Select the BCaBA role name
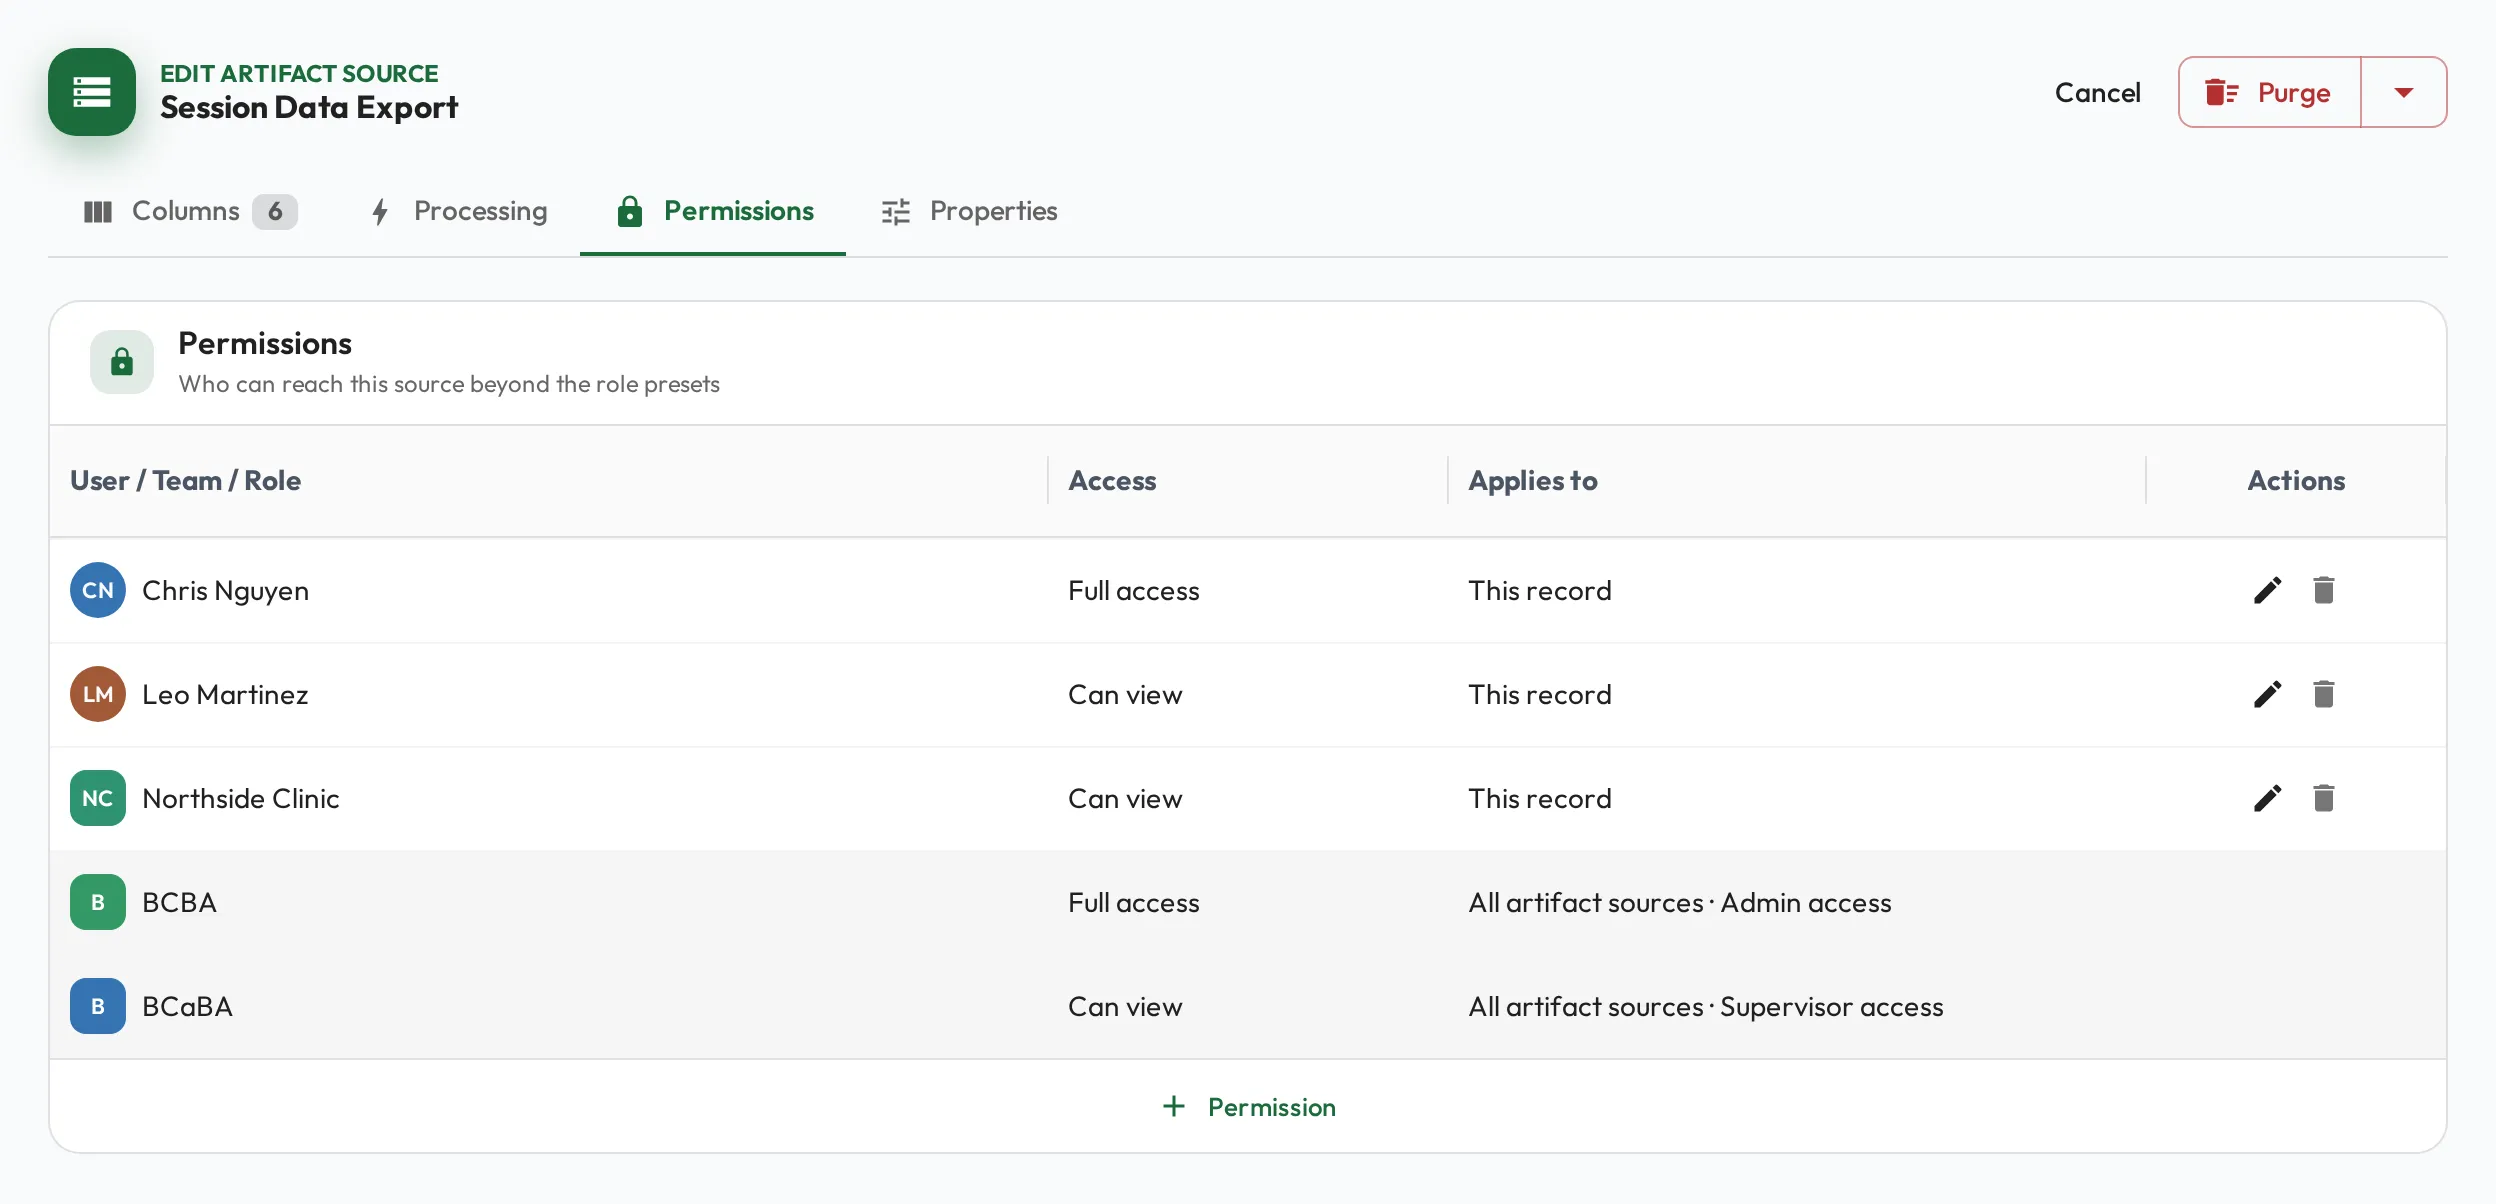Screen dimensions: 2496x1204 pyautogui.click(x=187, y=1006)
